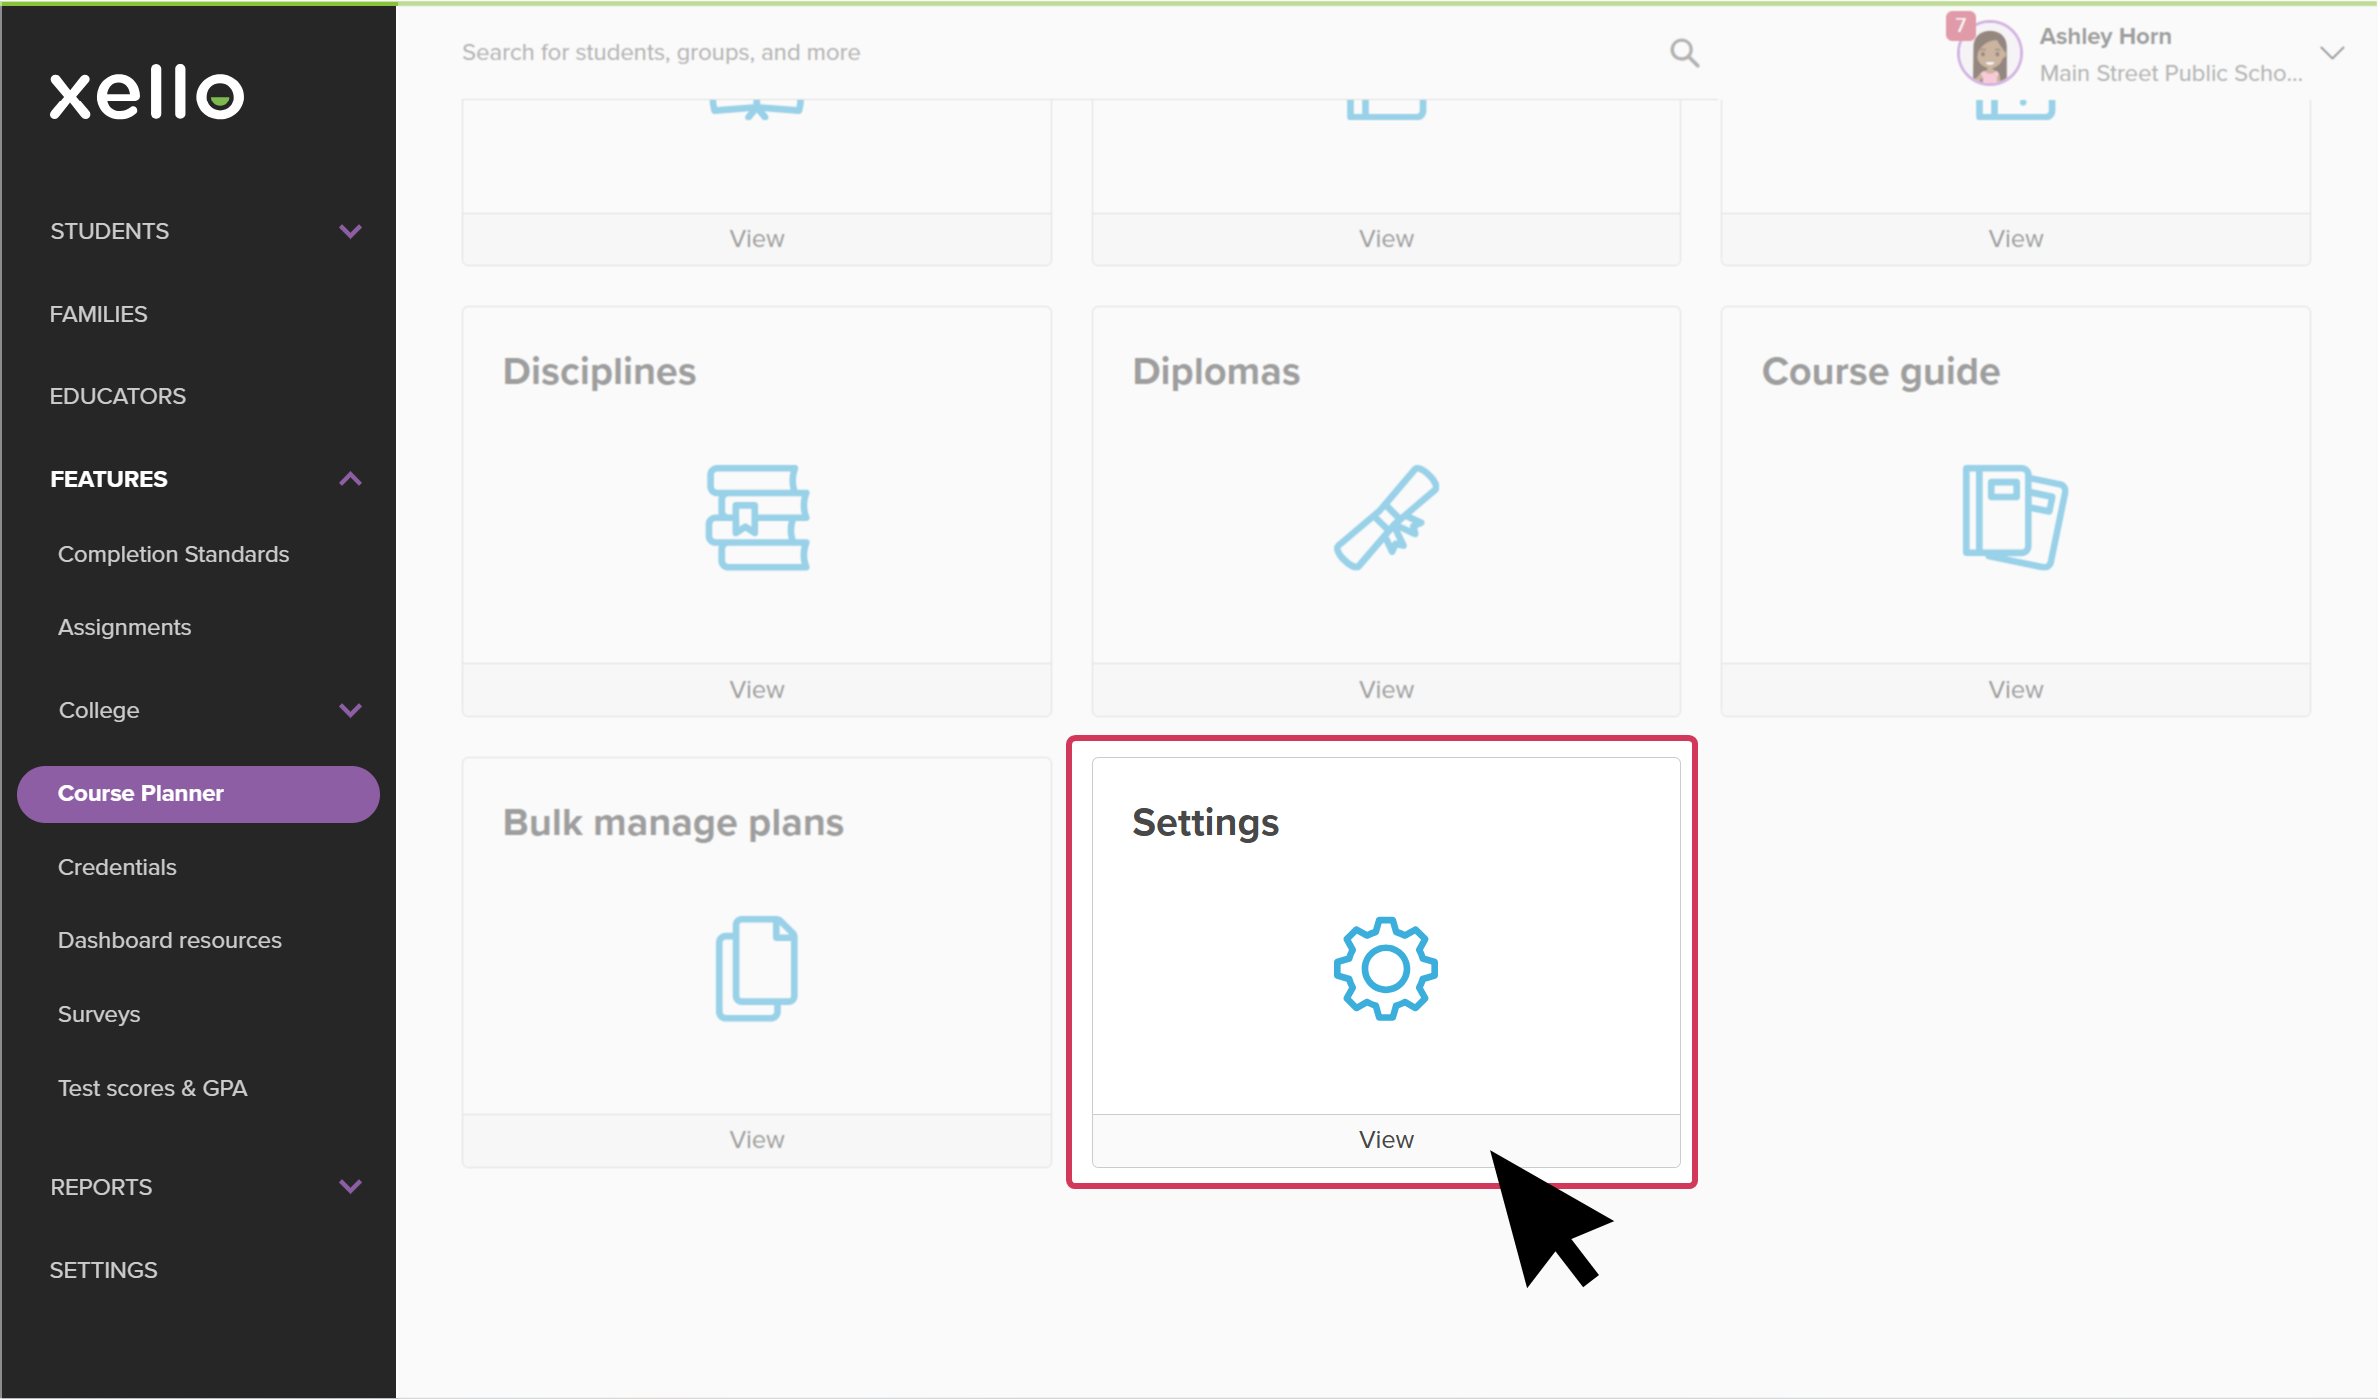2378x1399 pixels.
Task: Click the Settings gear icon
Action: 1385,968
